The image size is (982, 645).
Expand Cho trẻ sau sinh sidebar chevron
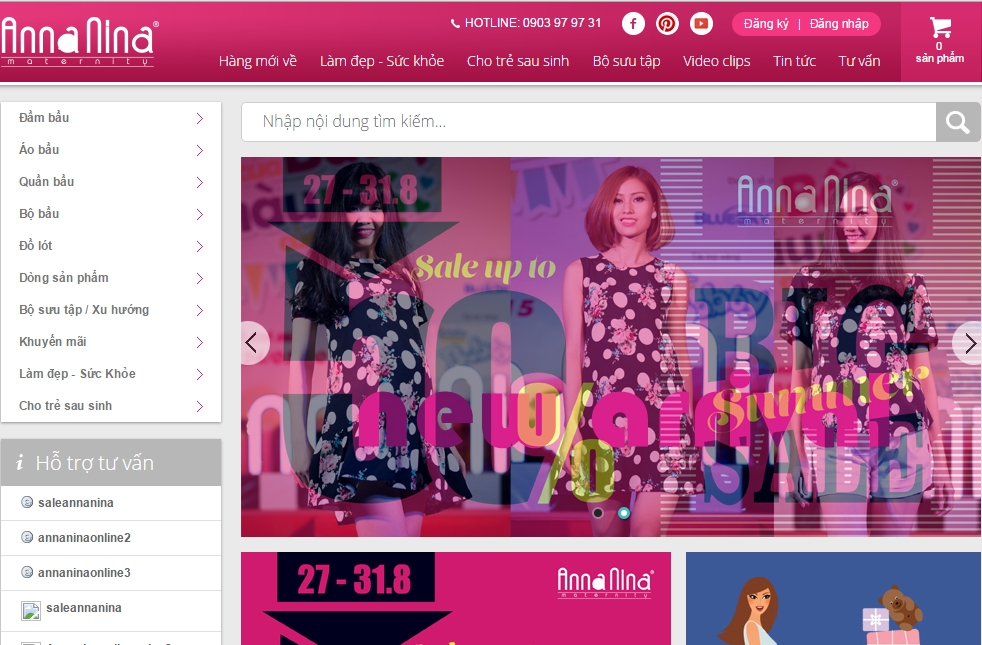(x=200, y=406)
